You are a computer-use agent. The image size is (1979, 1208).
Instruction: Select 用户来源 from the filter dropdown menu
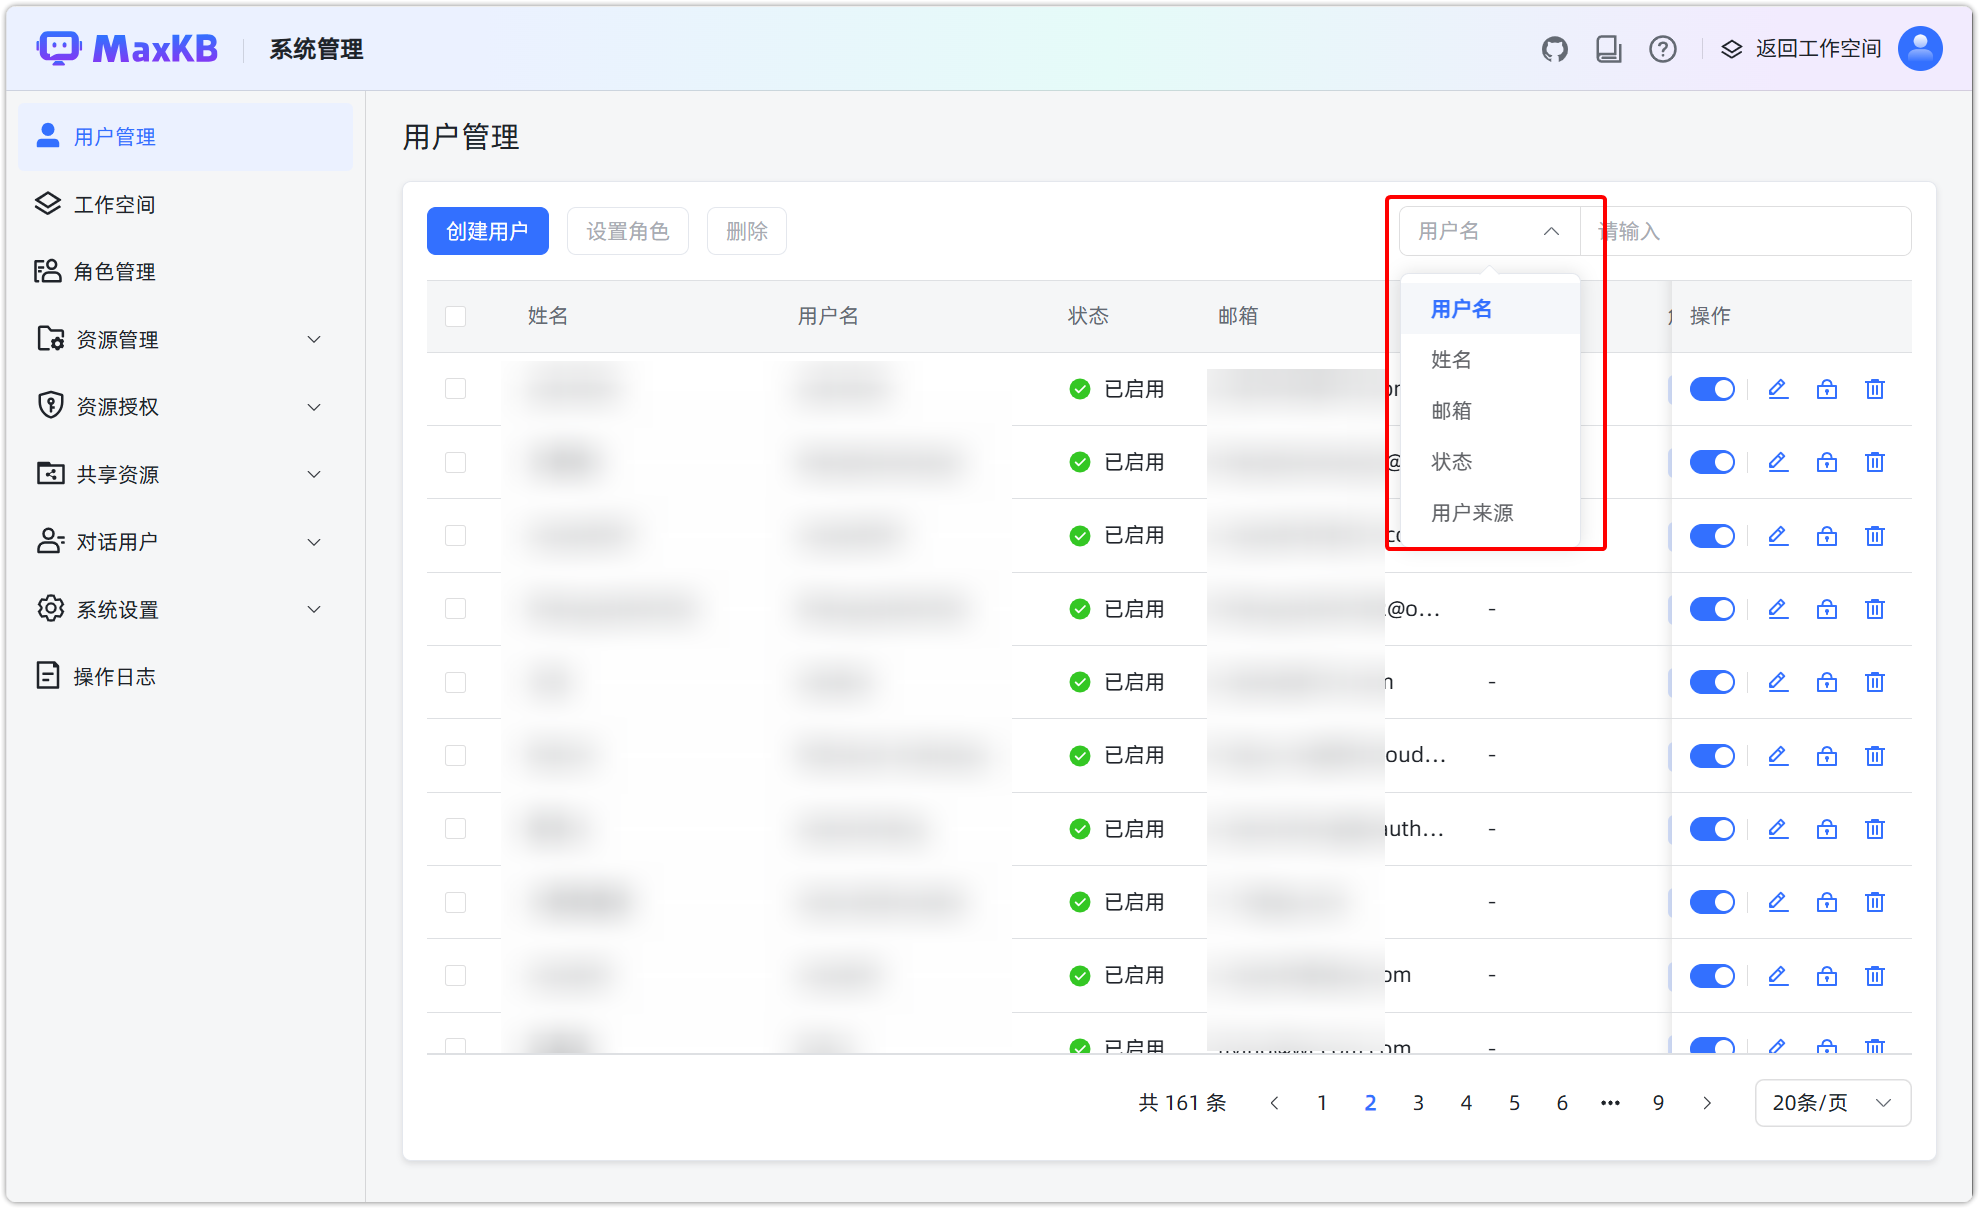click(1472, 513)
